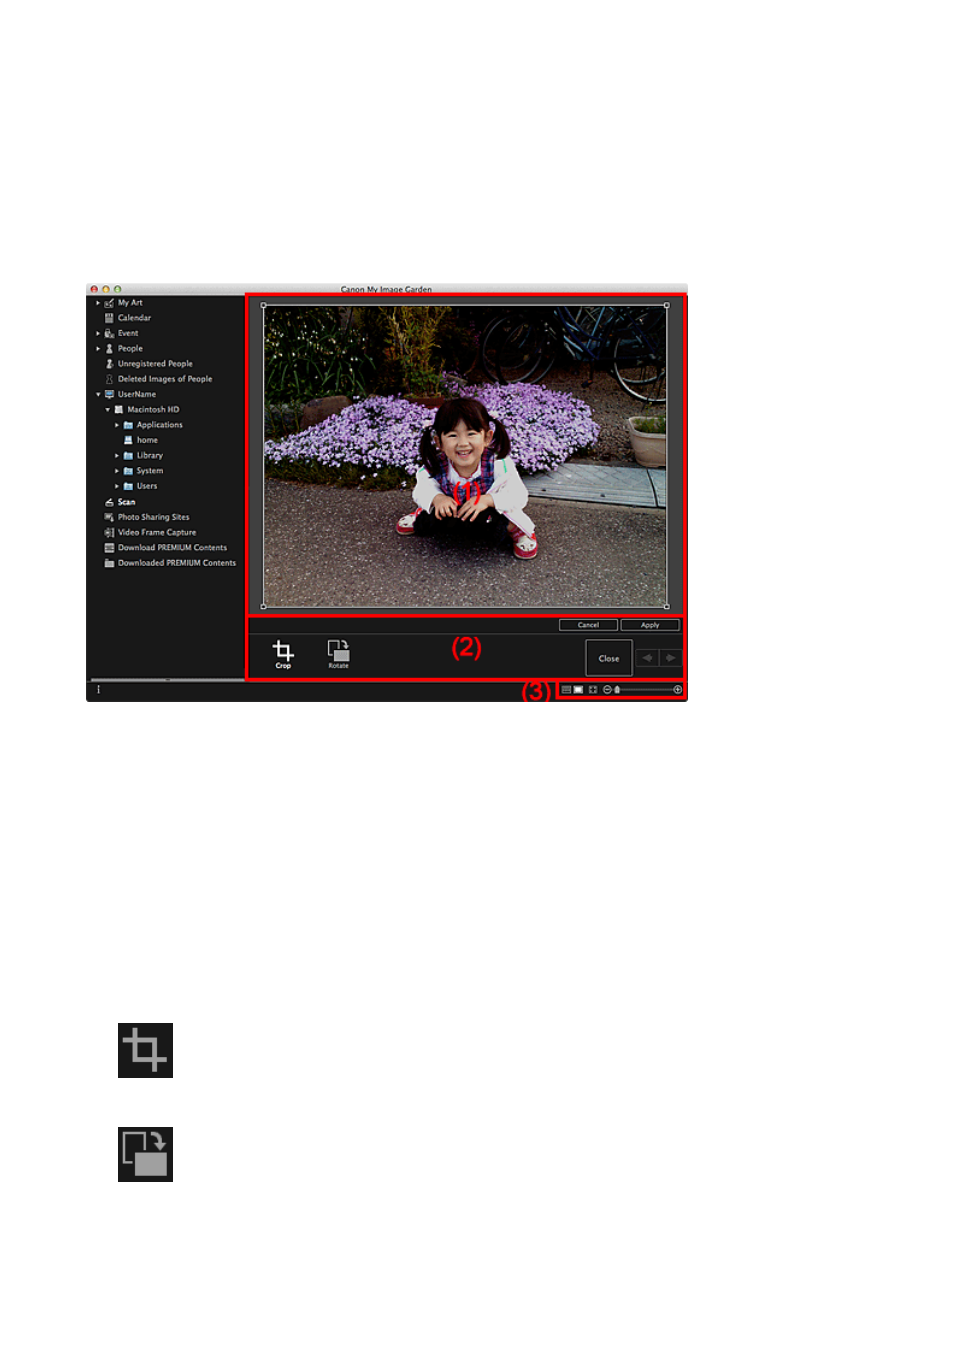Select Downloaded PREMIUM Contents label
954x1350 pixels.
pos(177,563)
